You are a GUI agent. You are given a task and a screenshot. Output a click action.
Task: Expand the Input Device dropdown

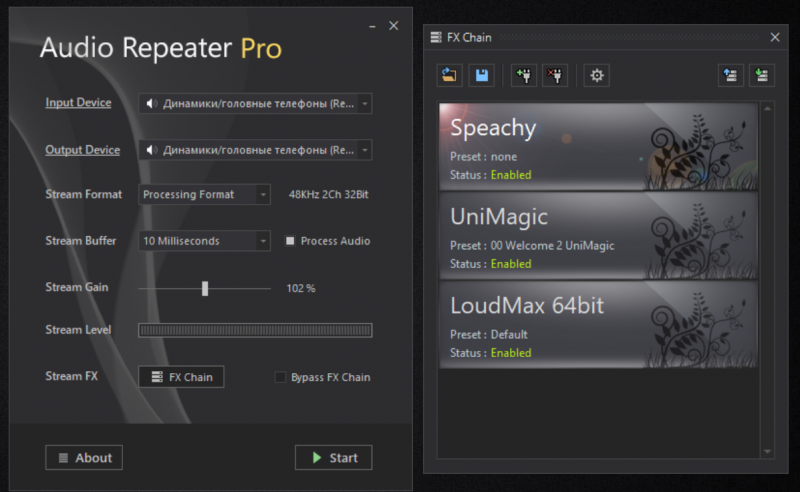(255, 104)
